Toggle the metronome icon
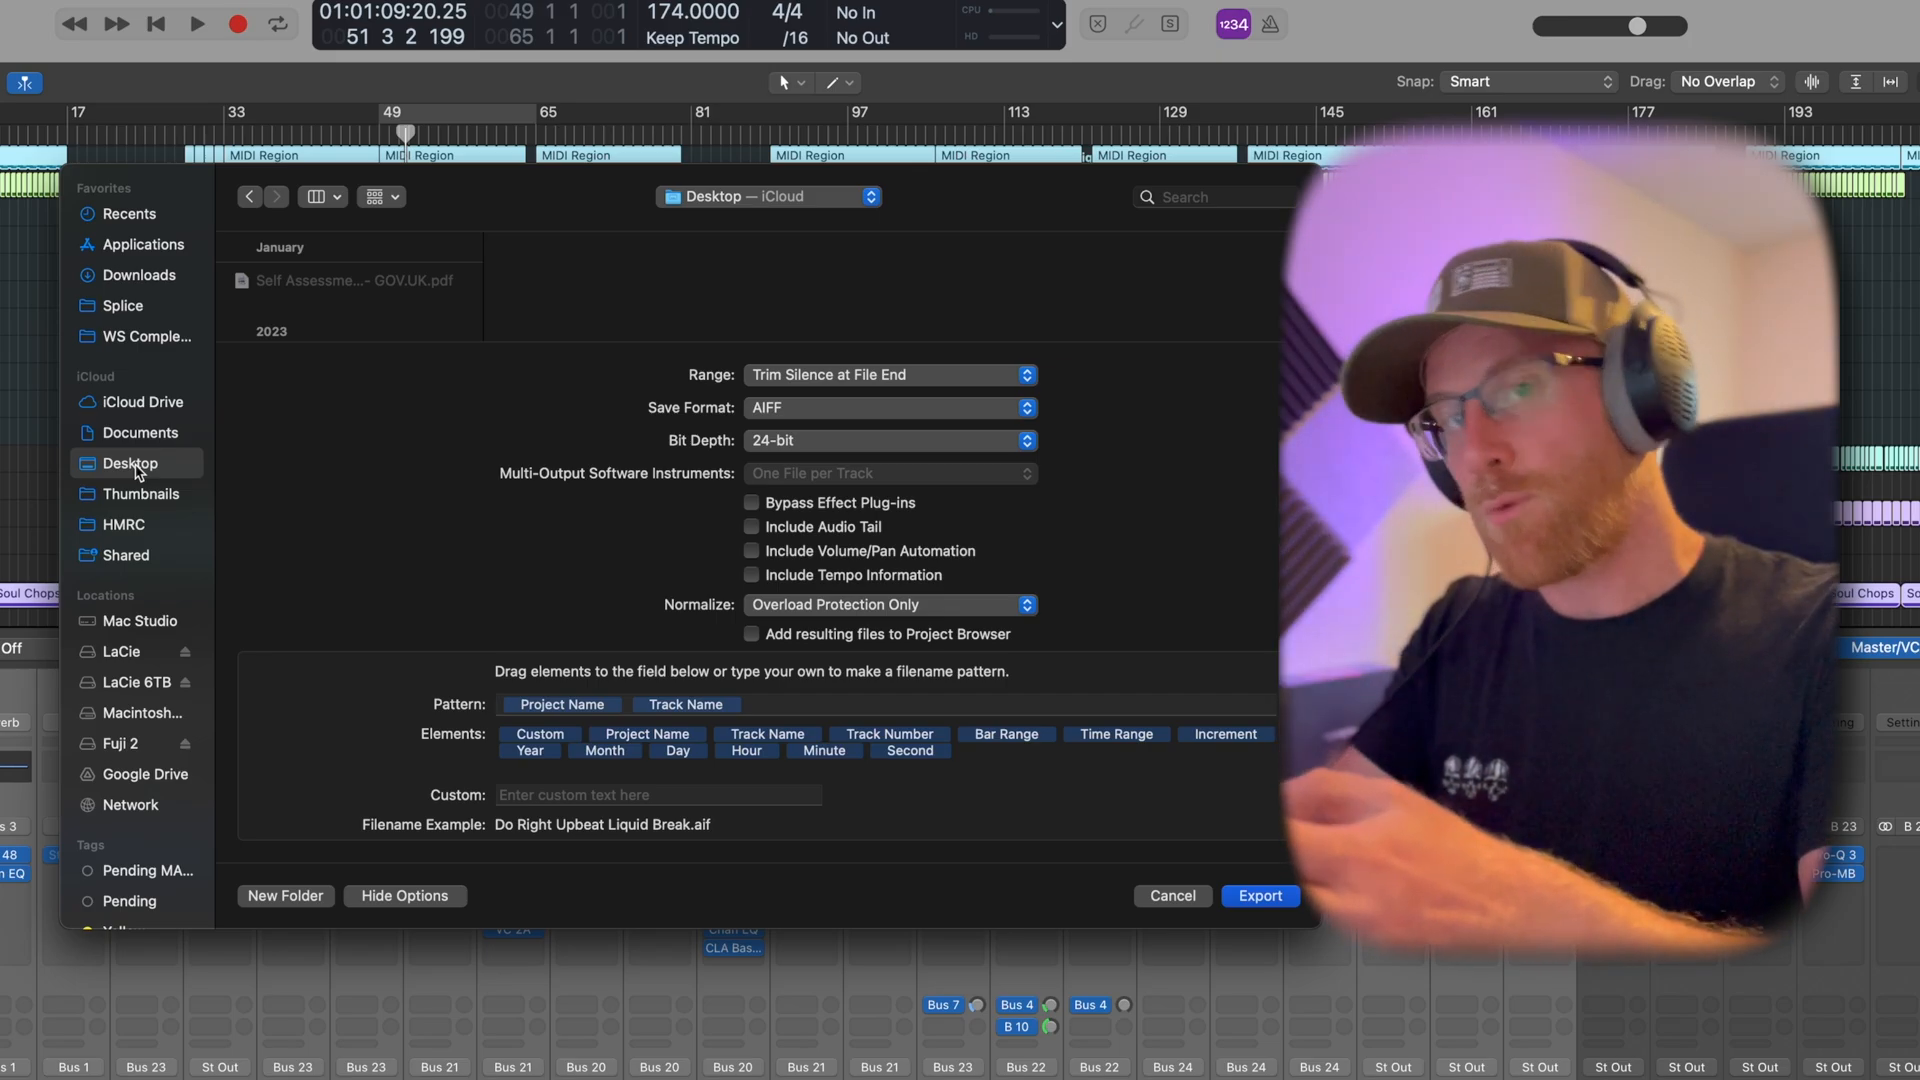The image size is (1920, 1080). click(1270, 24)
